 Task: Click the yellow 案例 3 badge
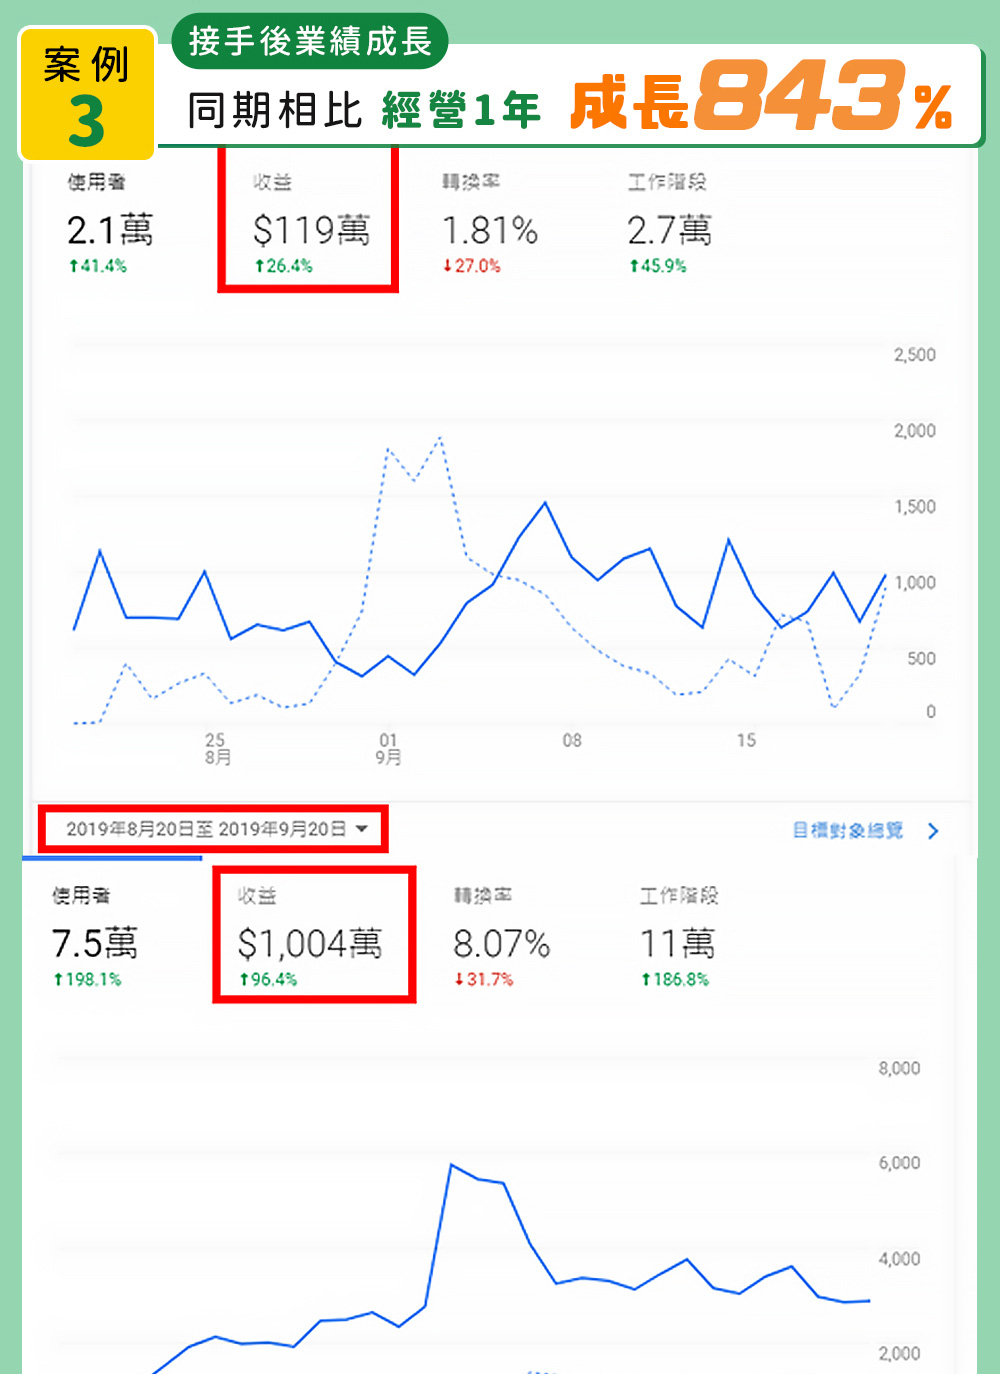[x=87, y=95]
